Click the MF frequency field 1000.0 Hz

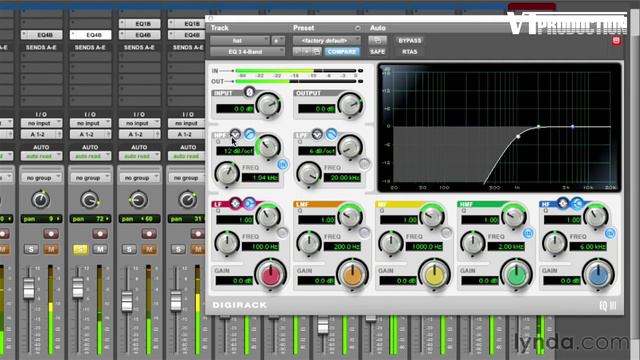coord(424,247)
